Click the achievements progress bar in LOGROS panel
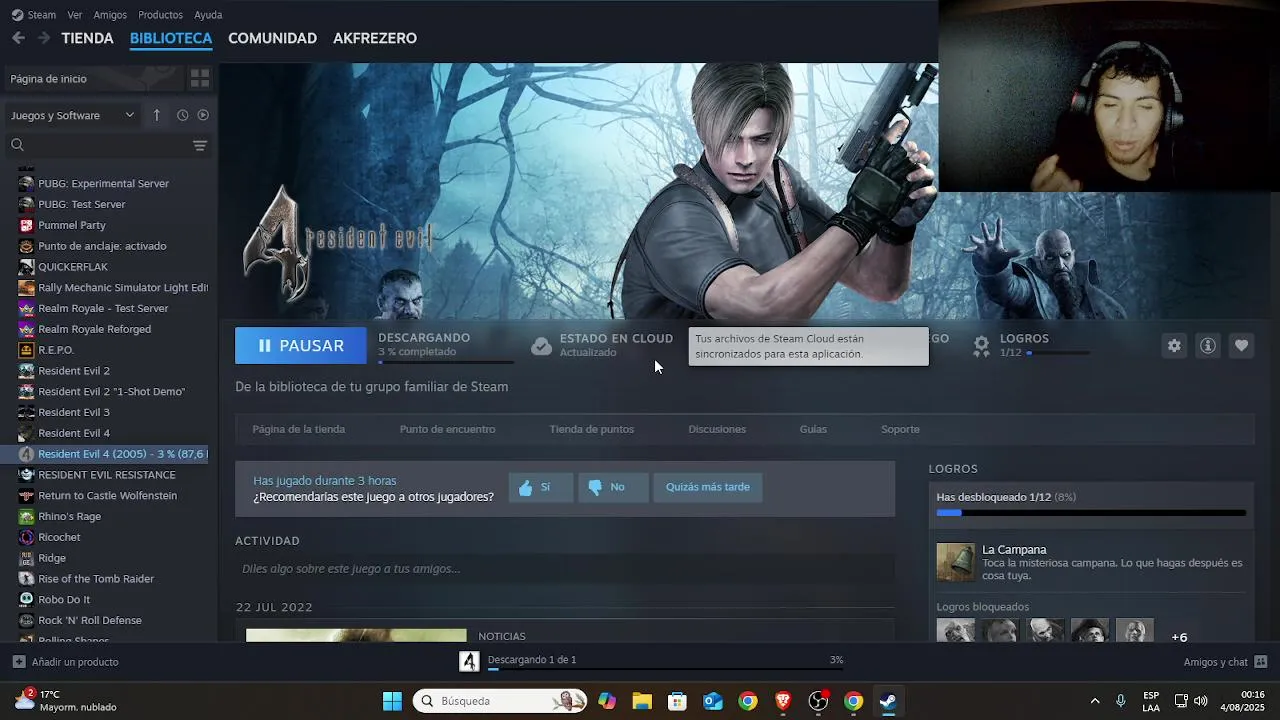The image size is (1280, 720). coord(1091,513)
